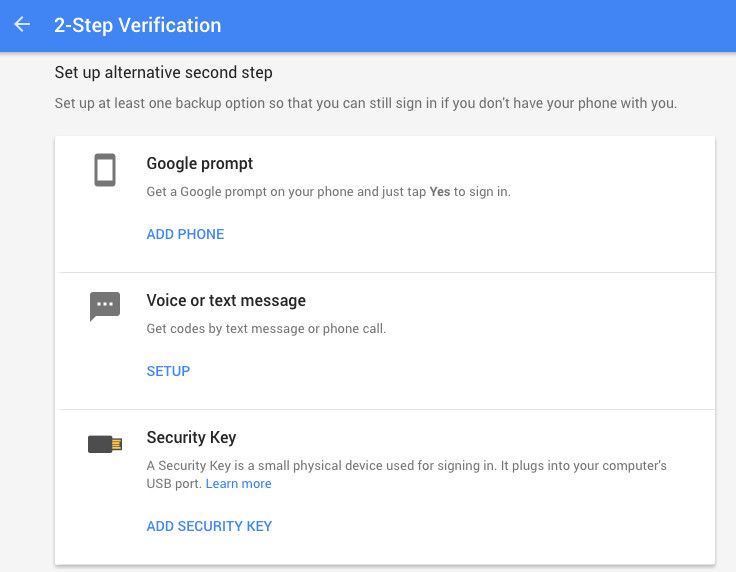The height and width of the screenshot is (572, 736).
Task: Select ADD PHONE under Google prompt
Action: [185, 234]
